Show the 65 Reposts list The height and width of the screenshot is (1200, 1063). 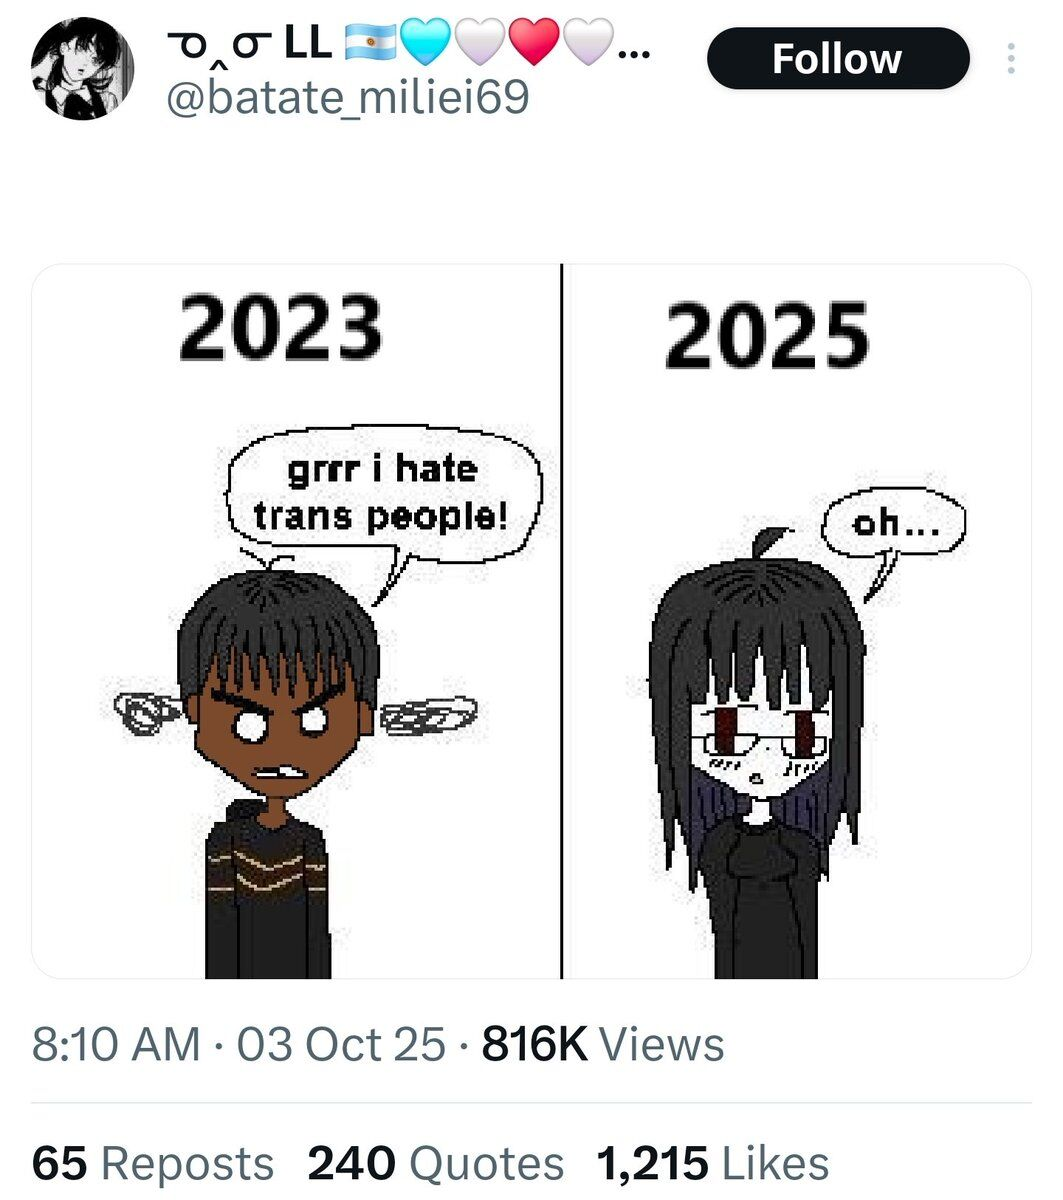pyautogui.click(x=153, y=1164)
